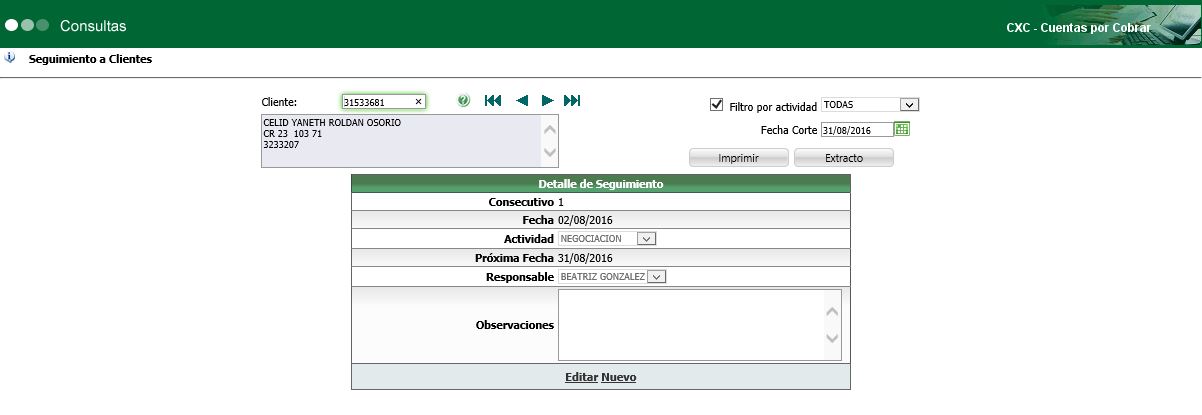This screenshot has width=1202, height=415.
Task: Open the Fecha Corte calendar picker
Action: tap(902, 129)
